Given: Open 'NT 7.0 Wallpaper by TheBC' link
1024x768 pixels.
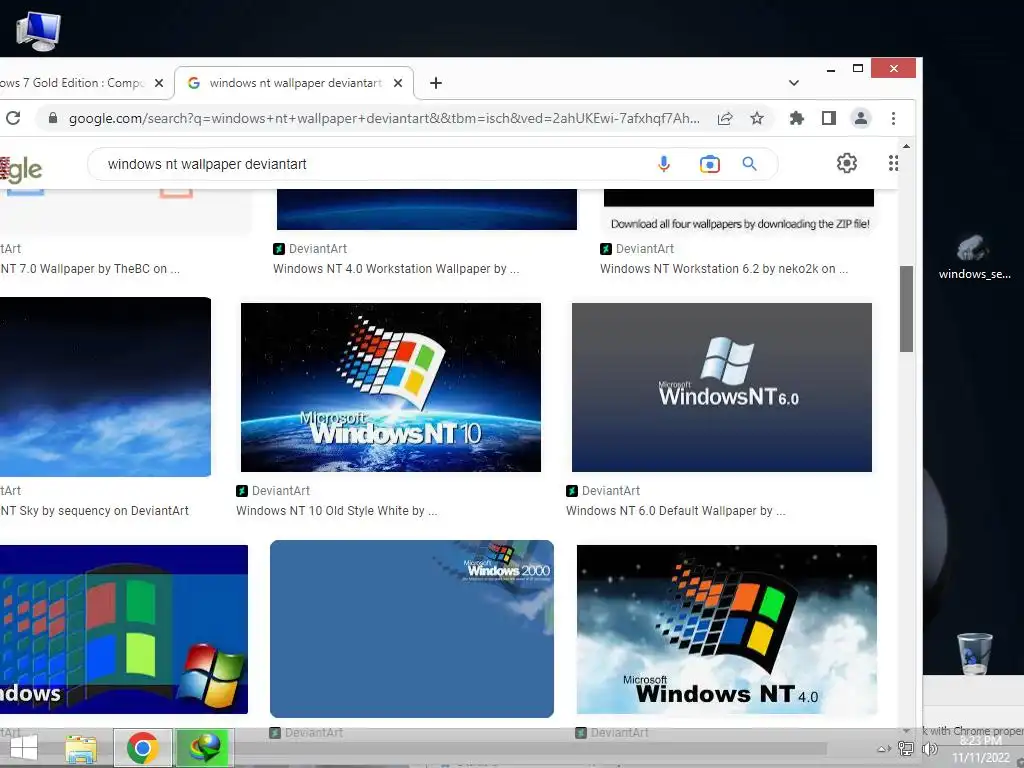Looking at the screenshot, I should point(90,268).
